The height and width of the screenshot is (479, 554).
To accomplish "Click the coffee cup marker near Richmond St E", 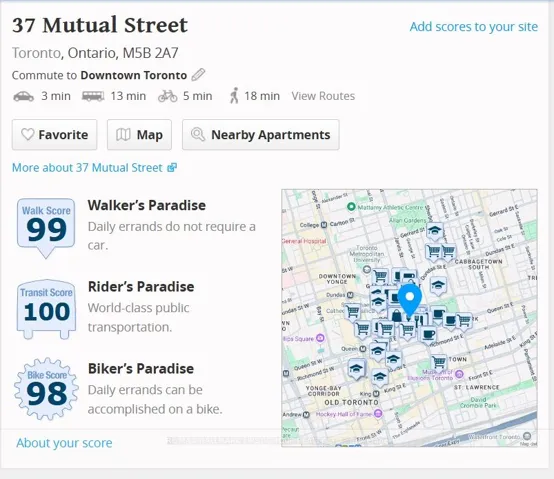I will (x=428, y=335).
